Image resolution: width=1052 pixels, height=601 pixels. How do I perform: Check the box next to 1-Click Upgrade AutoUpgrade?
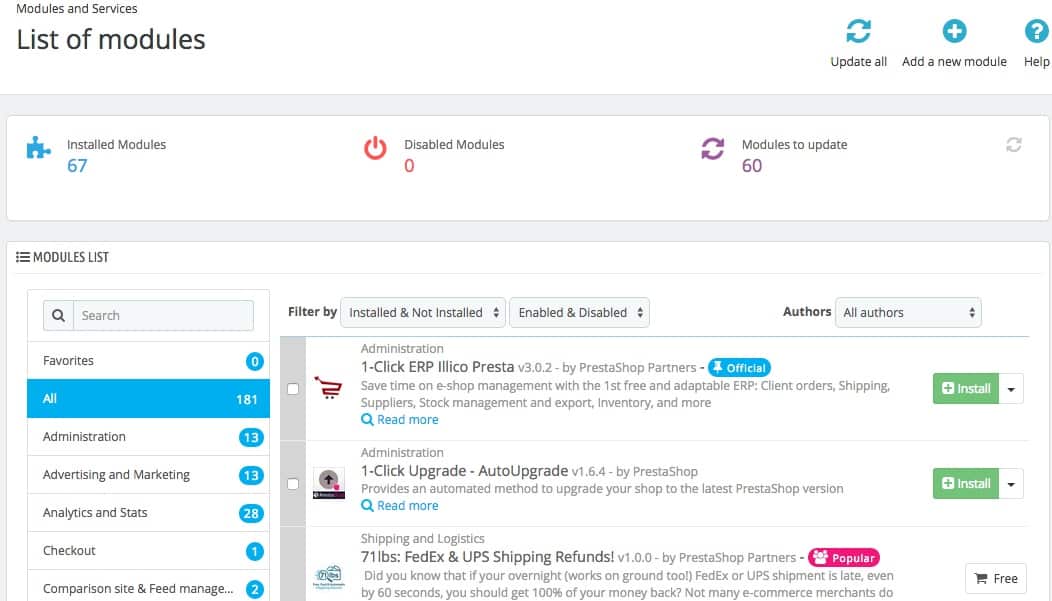292,483
